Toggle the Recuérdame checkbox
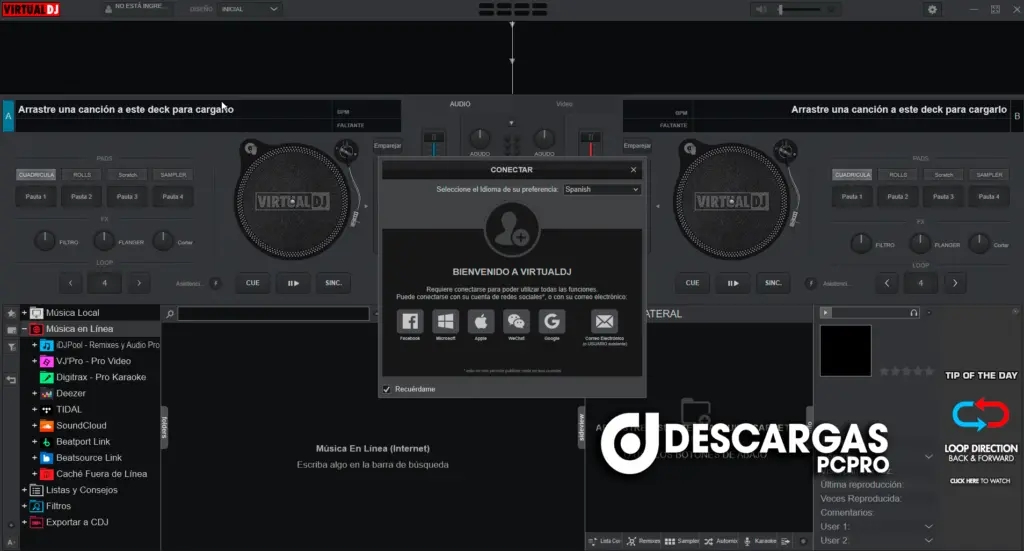The width and height of the screenshot is (1024, 551). [x=387, y=389]
